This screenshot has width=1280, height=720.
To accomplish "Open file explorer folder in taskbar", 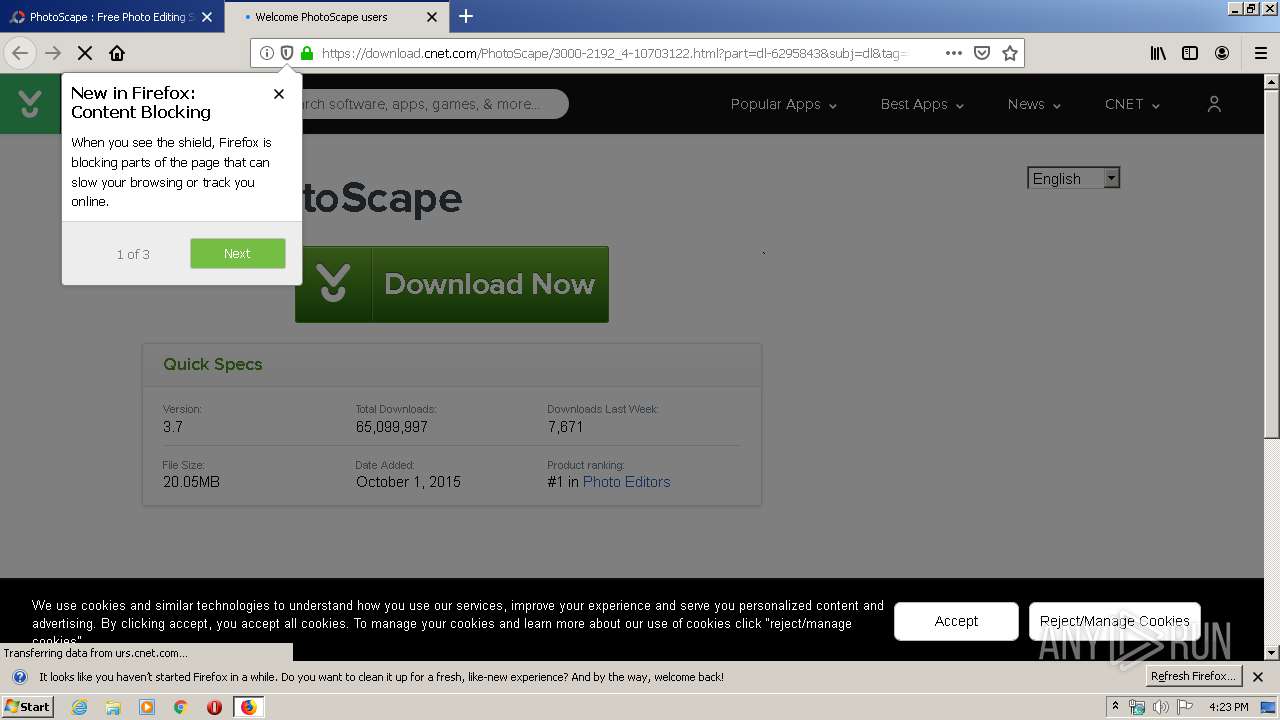I will pos(113,707).
